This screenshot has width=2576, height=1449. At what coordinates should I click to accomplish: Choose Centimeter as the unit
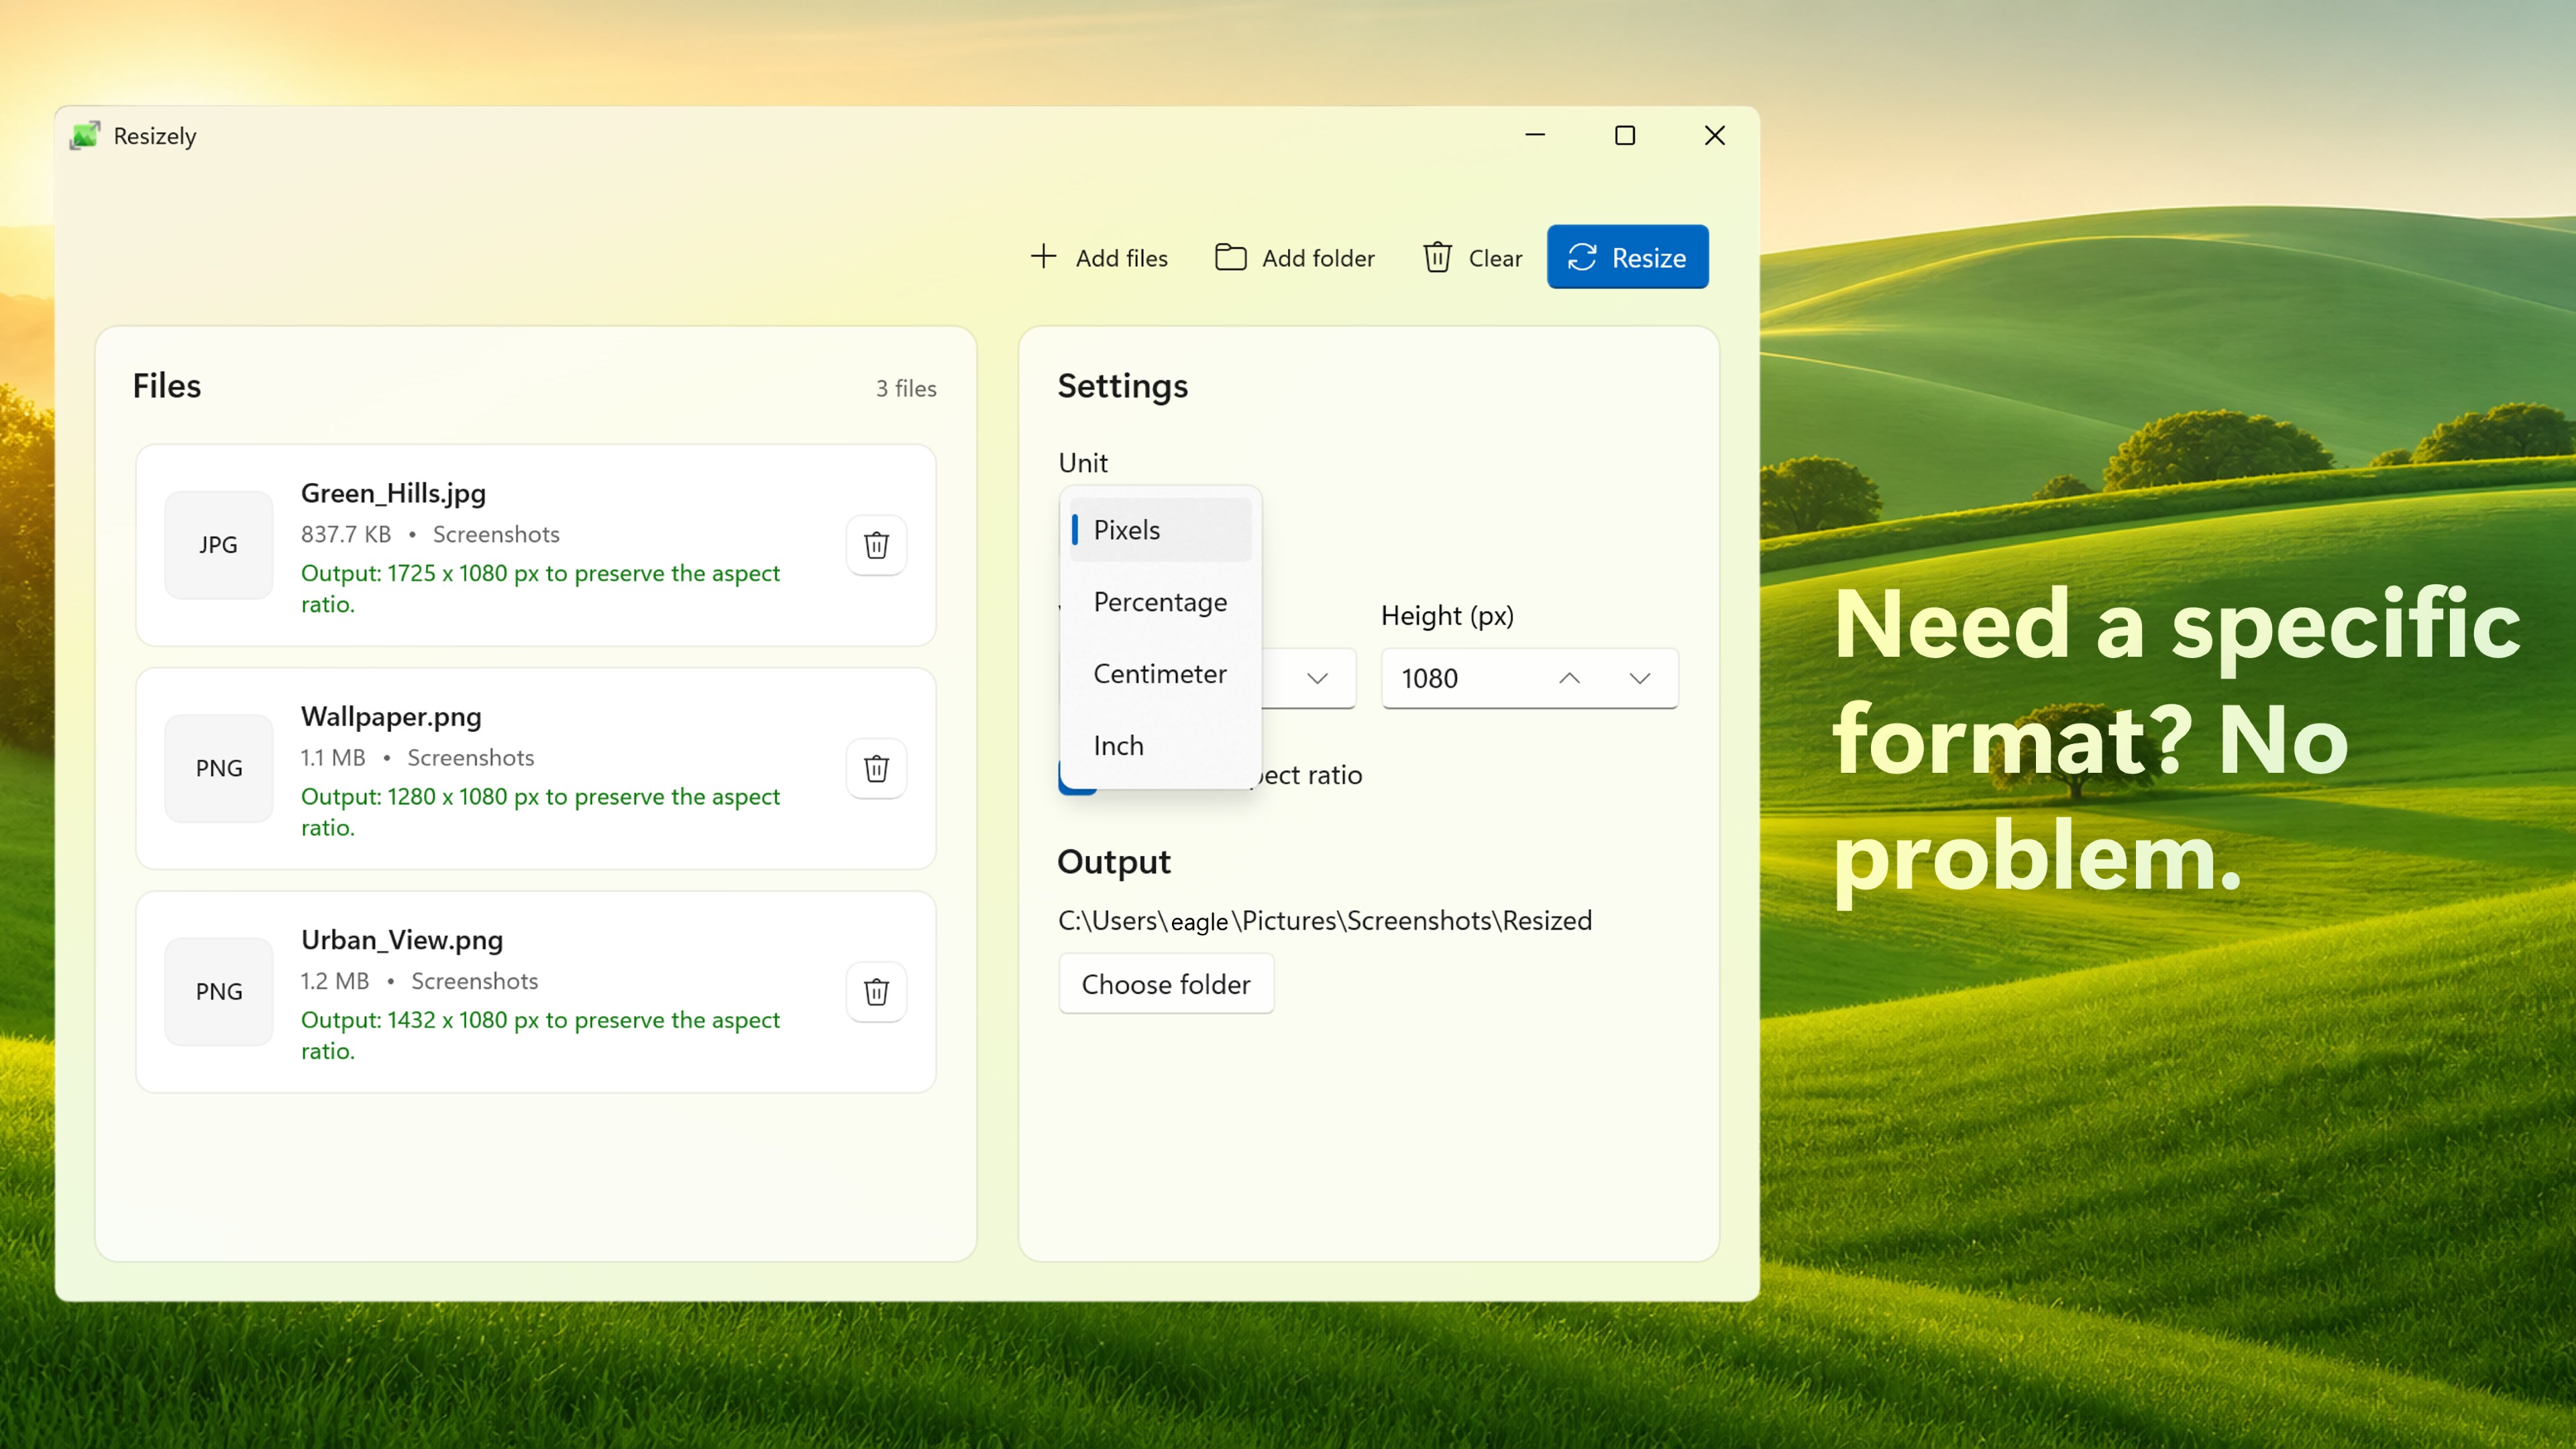point(1160,674)
